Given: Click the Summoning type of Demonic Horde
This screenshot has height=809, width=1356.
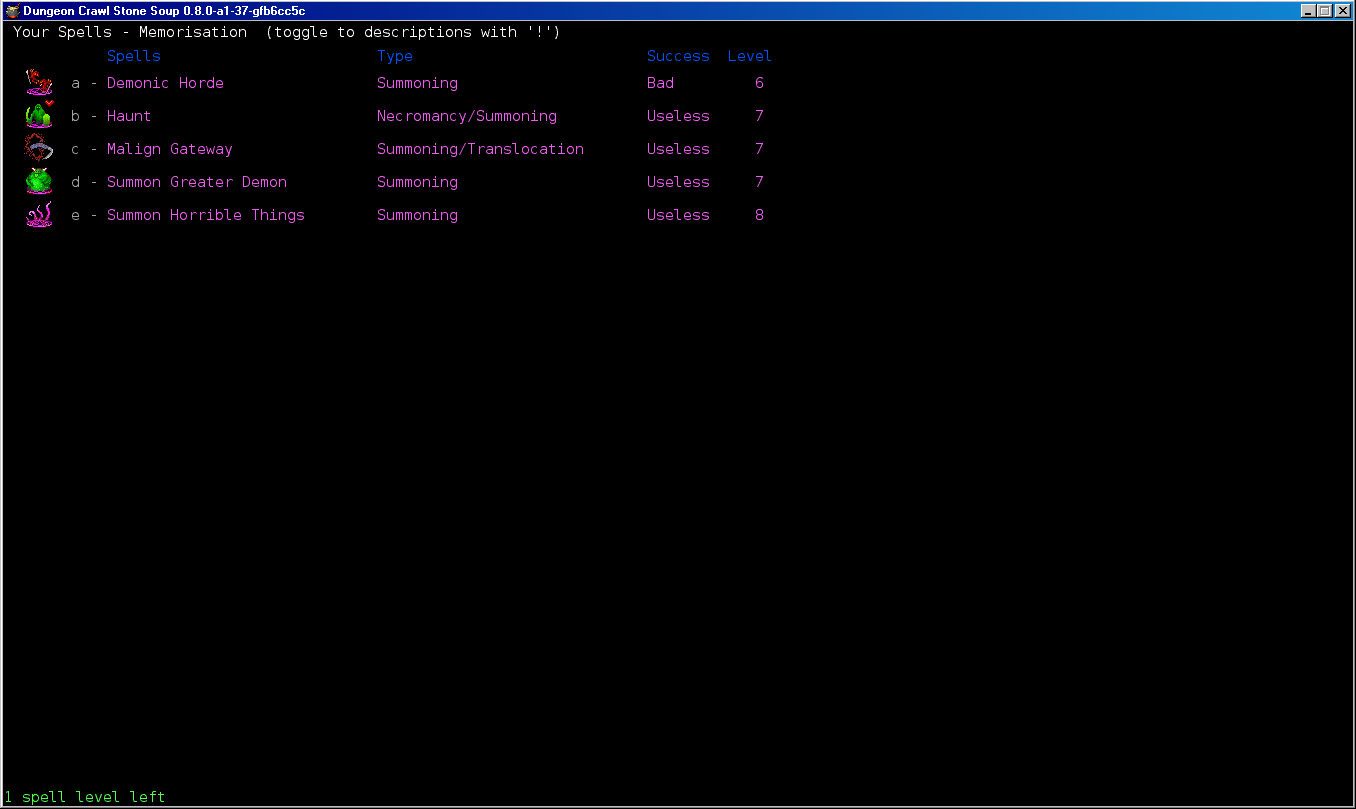Looking at the screenshot, I should pyautogui.click(x=417, y=83).
